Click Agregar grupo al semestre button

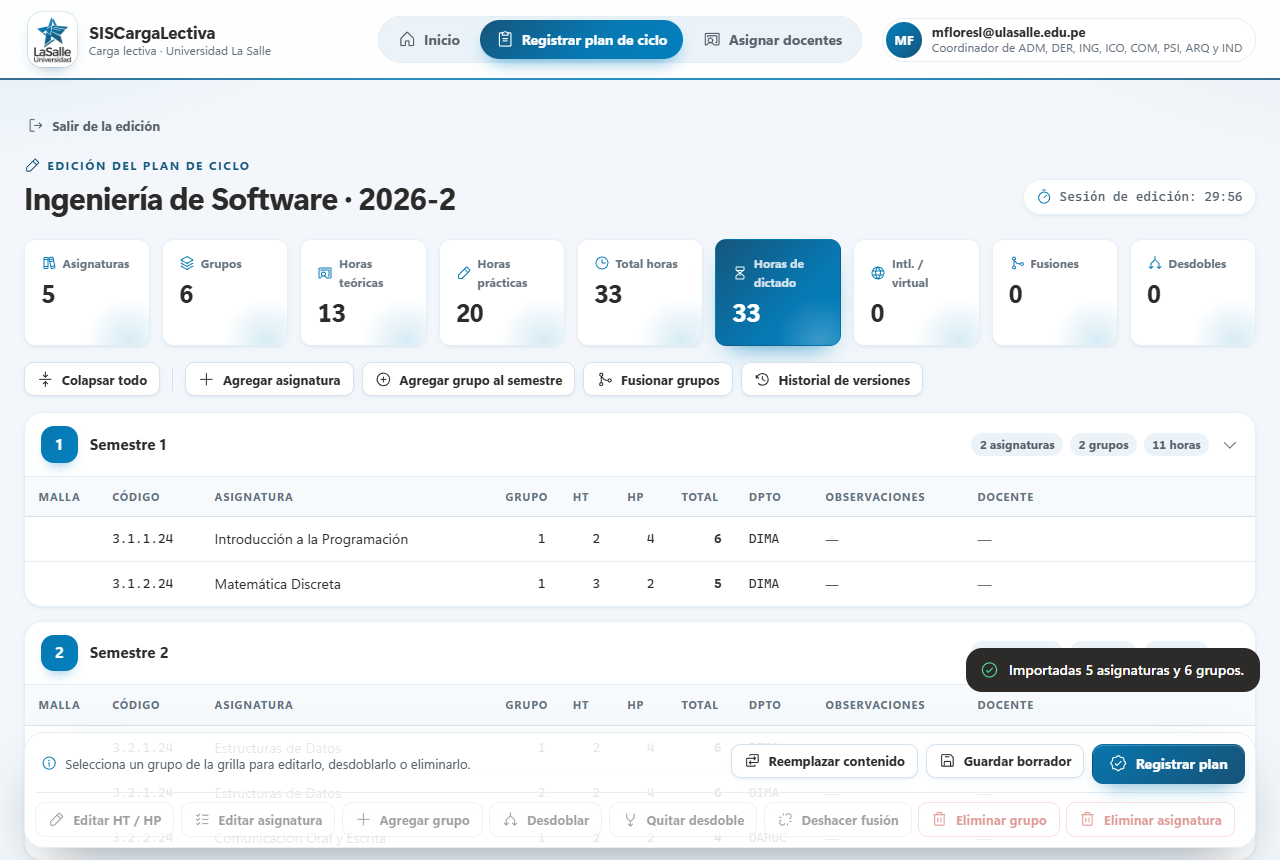coord(468,379)
